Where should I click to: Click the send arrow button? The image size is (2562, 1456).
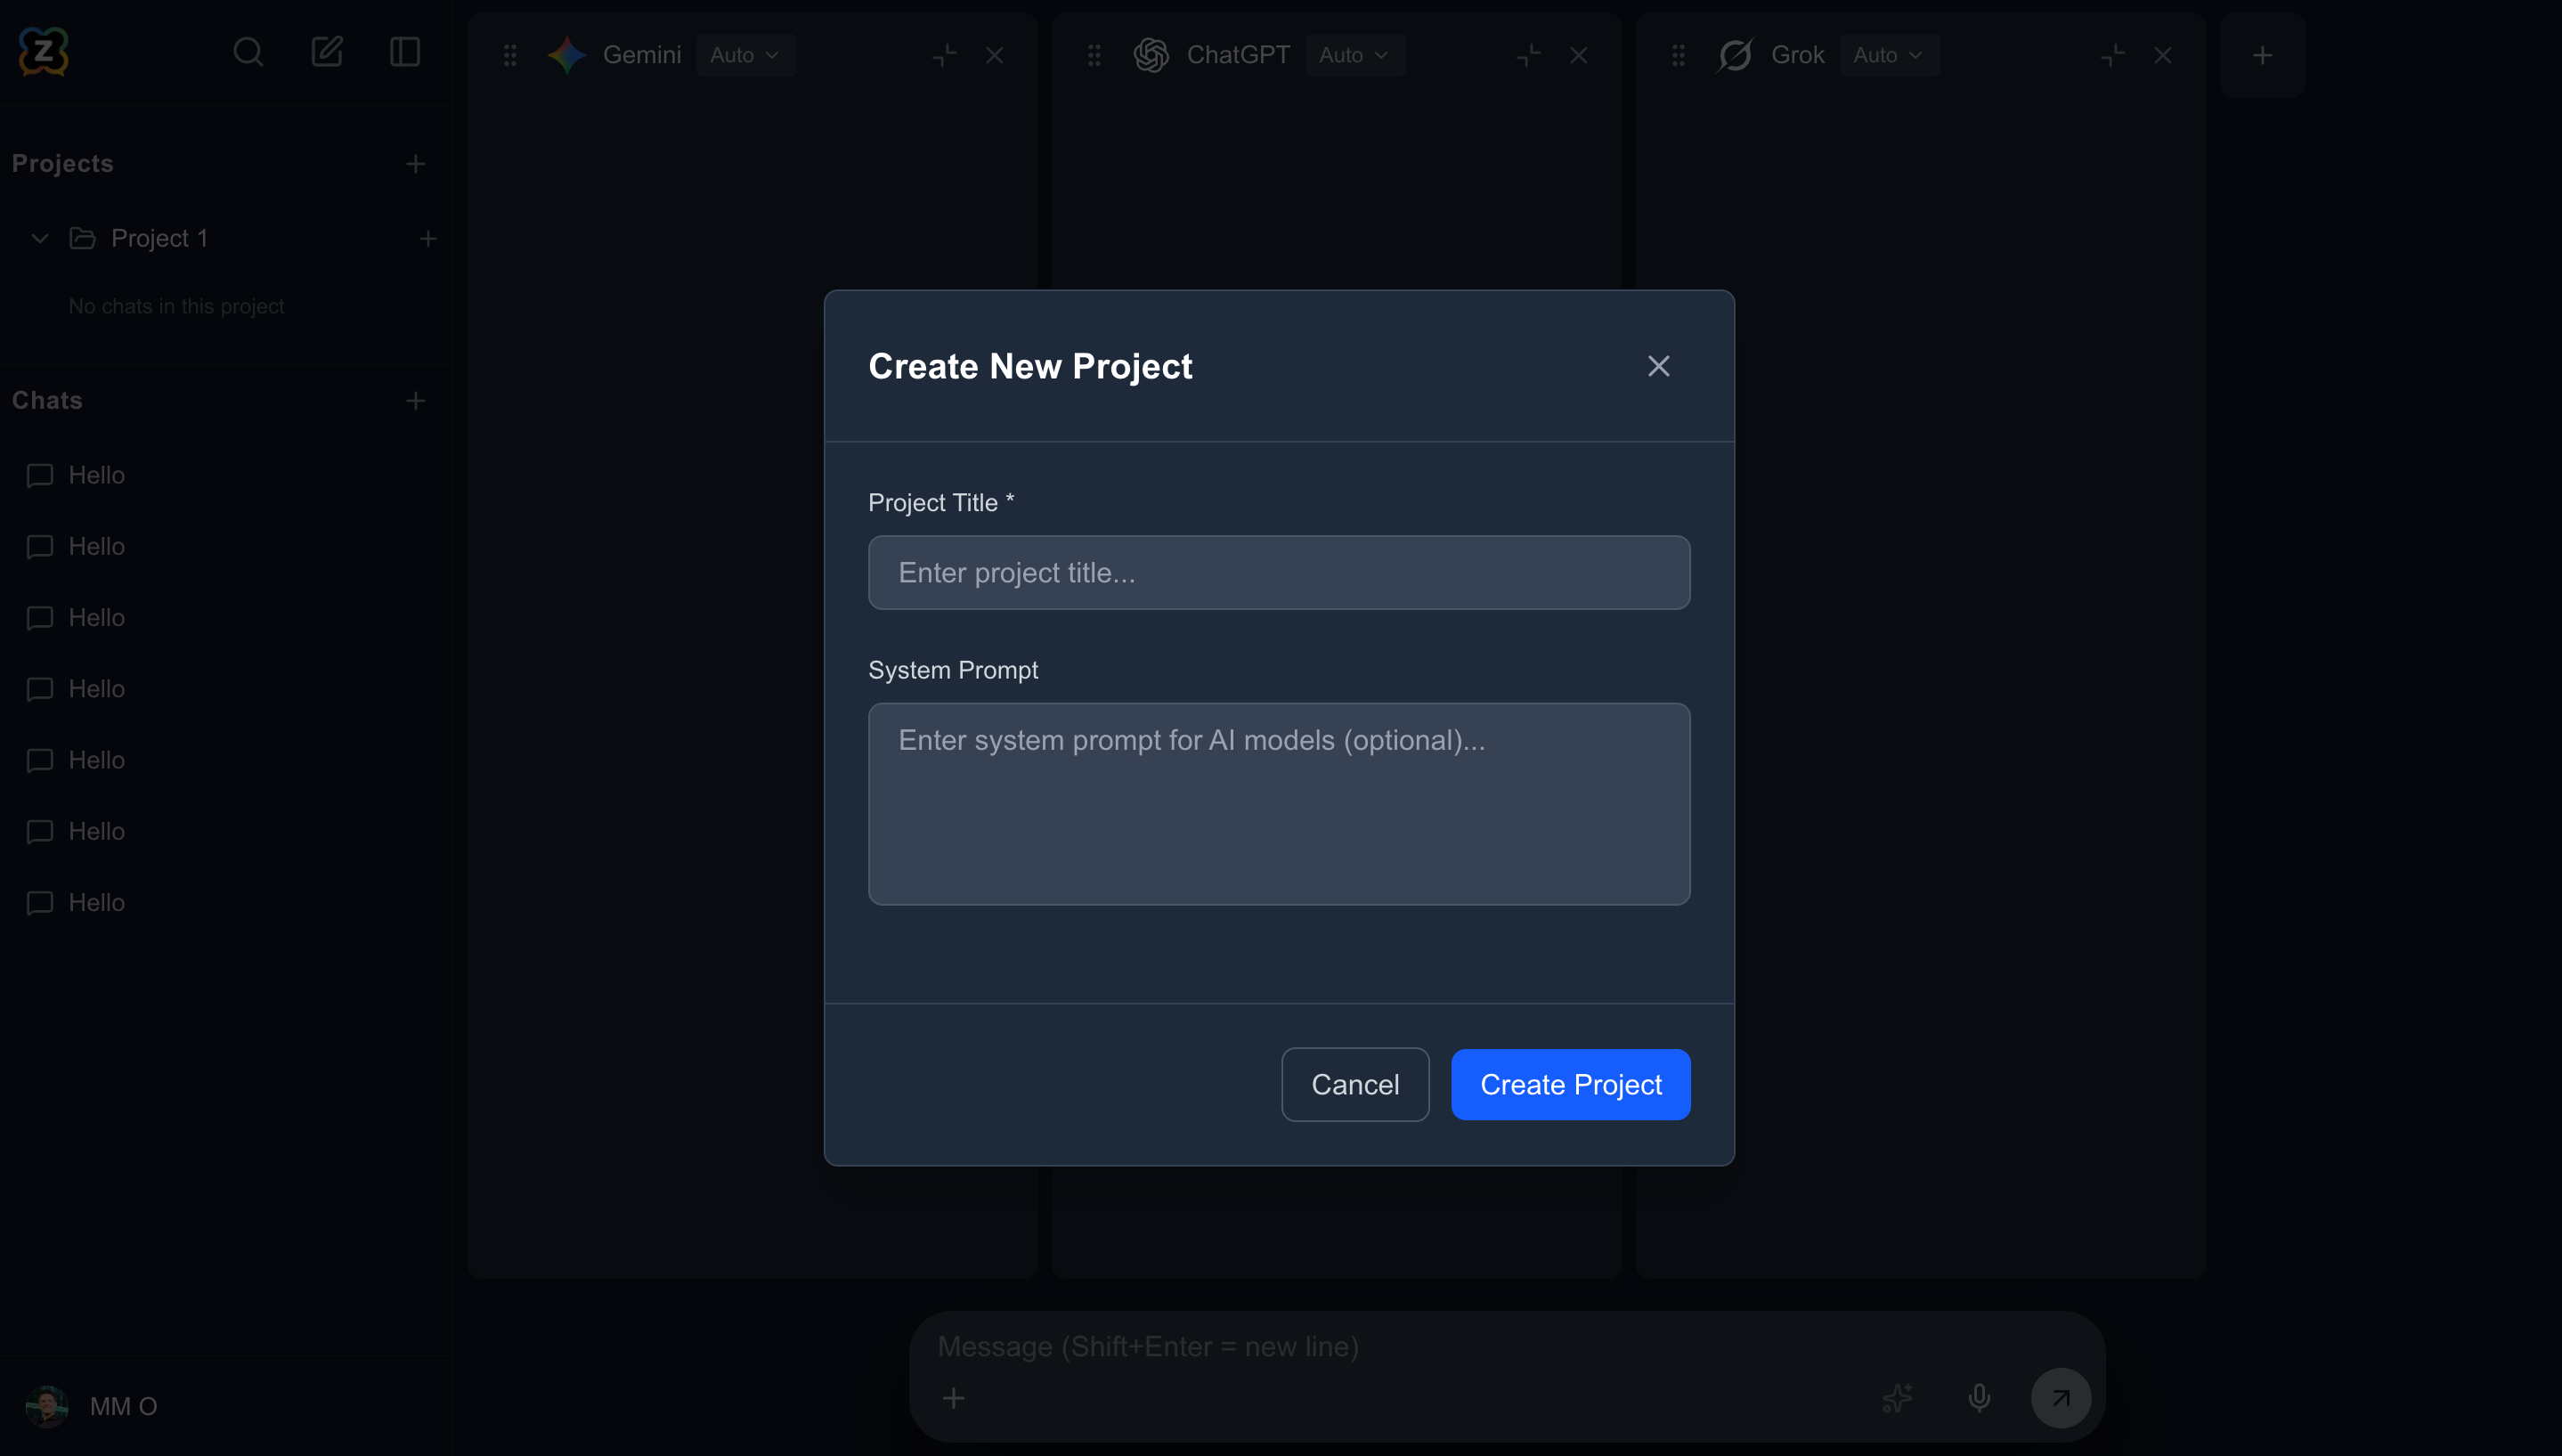[x=2060, y=1397]
